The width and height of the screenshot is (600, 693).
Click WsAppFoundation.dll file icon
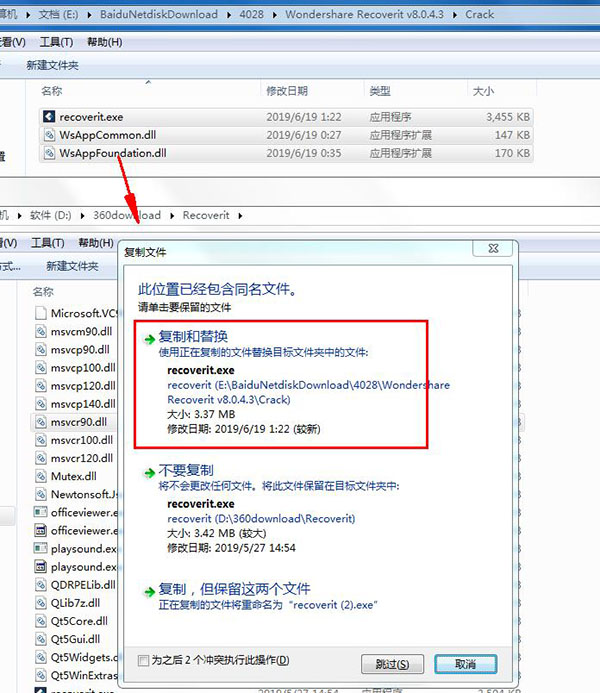click(49, 153)
